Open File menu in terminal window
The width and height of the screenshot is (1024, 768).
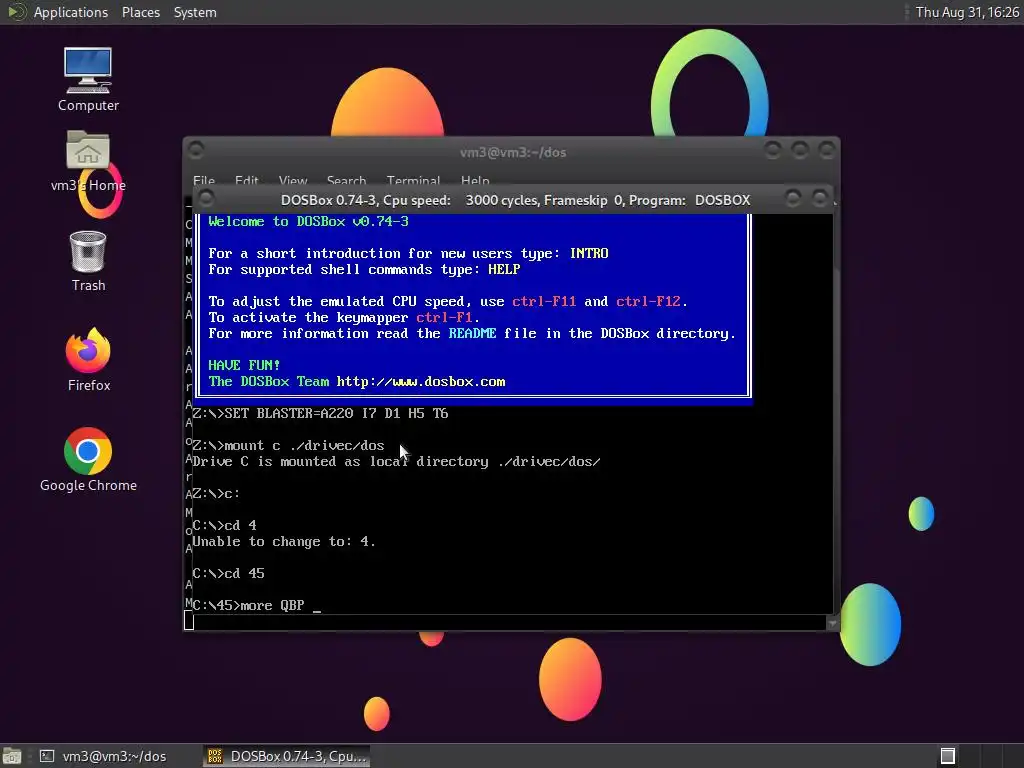pyautogui.click(x=204, y=181)
